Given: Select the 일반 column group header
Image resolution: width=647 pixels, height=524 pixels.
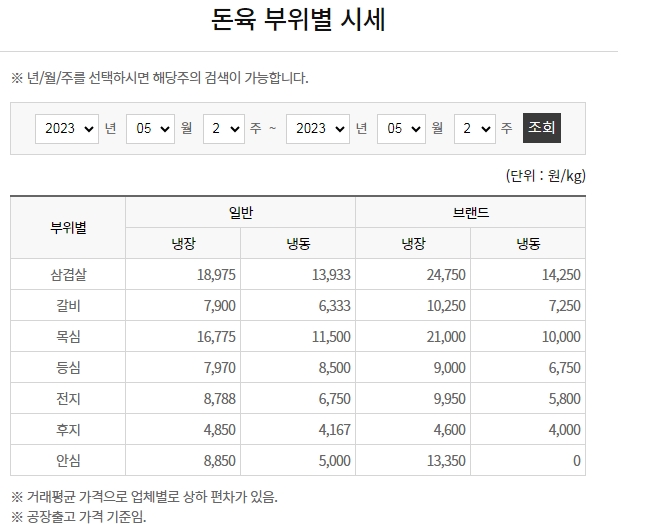Looking at the screenshot, I should 240,213.
